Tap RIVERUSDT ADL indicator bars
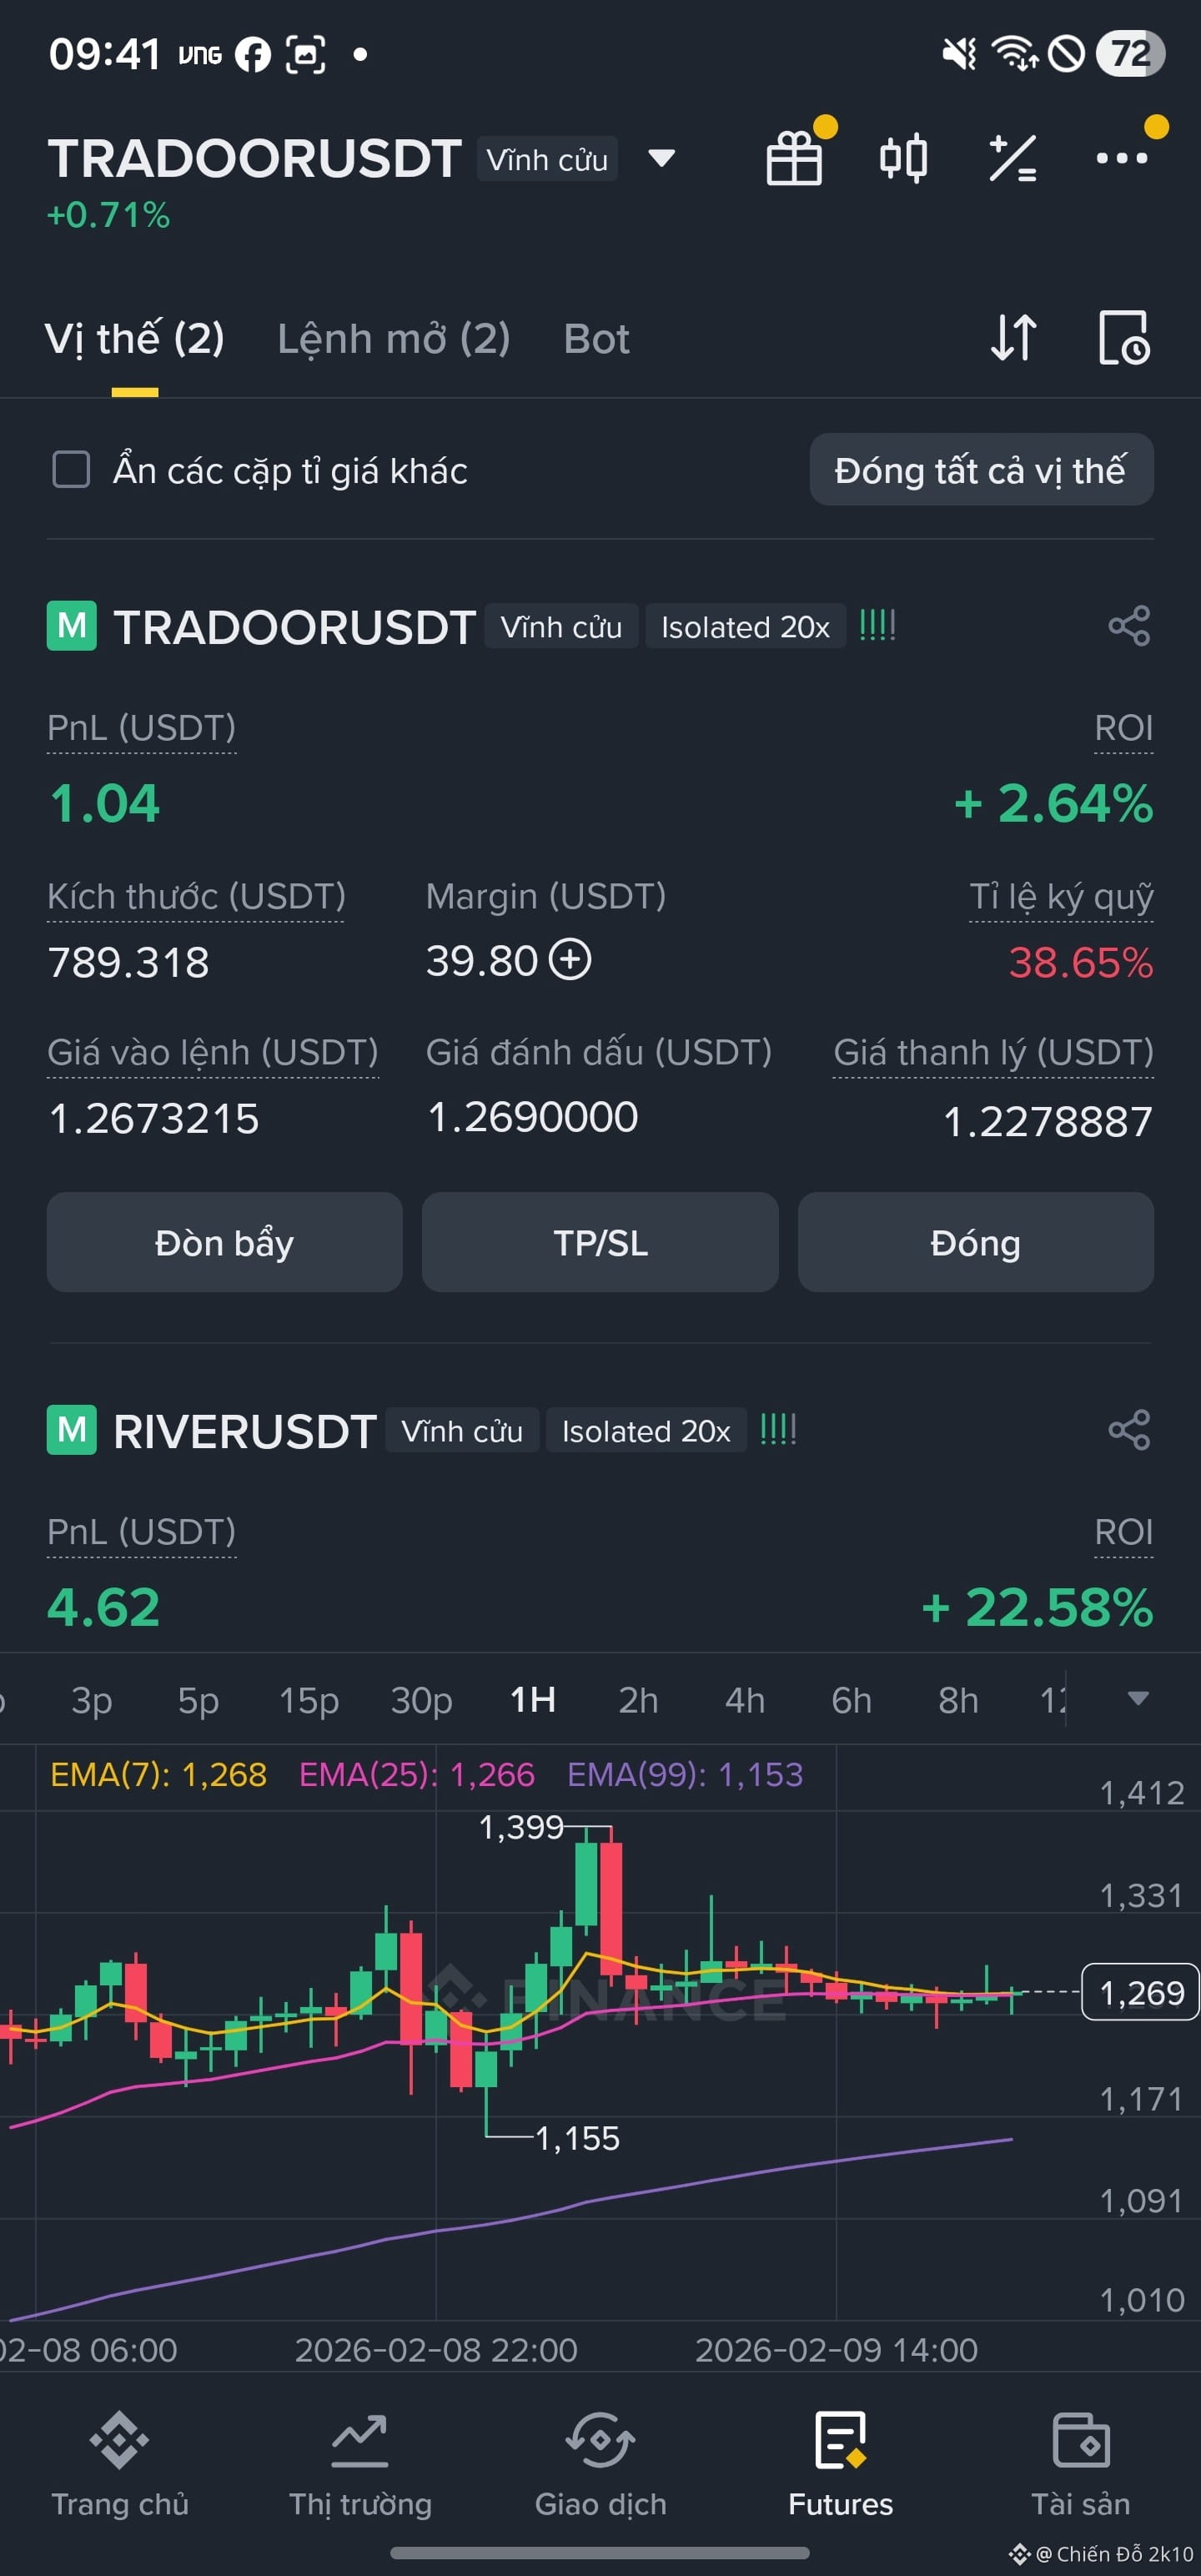 [778, 1430]
